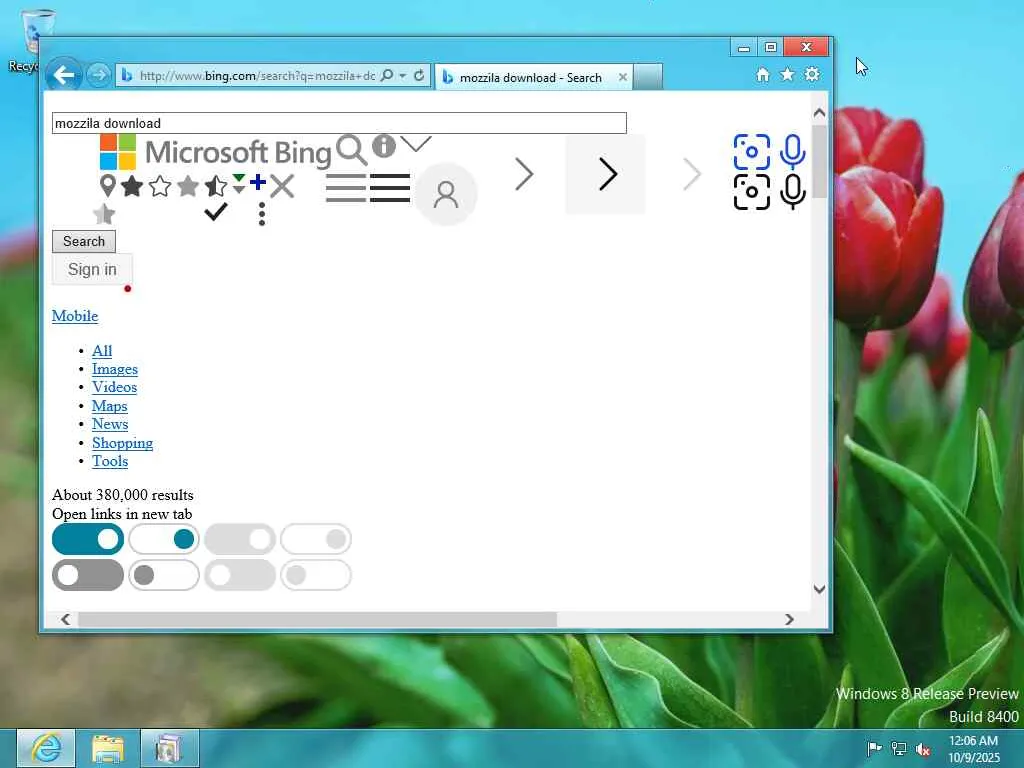Image resolution: width=1024 pixels, height=768 pixels.
Task: Open the address bar dropdown arrow
Action: [402, 76]
